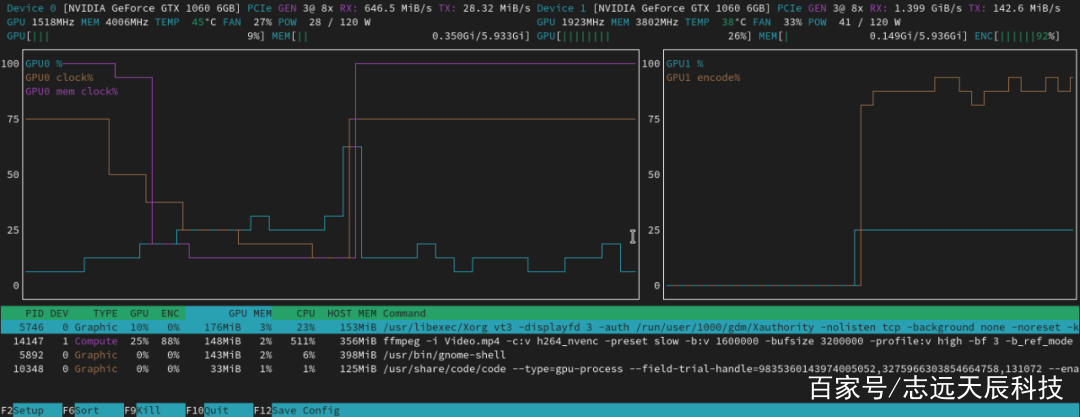Image resolution: width=1080 pixels, height=417 pixels.
Task: Click the 'GPU0 clock%' legend entry
Action: (x=59, y=77)
